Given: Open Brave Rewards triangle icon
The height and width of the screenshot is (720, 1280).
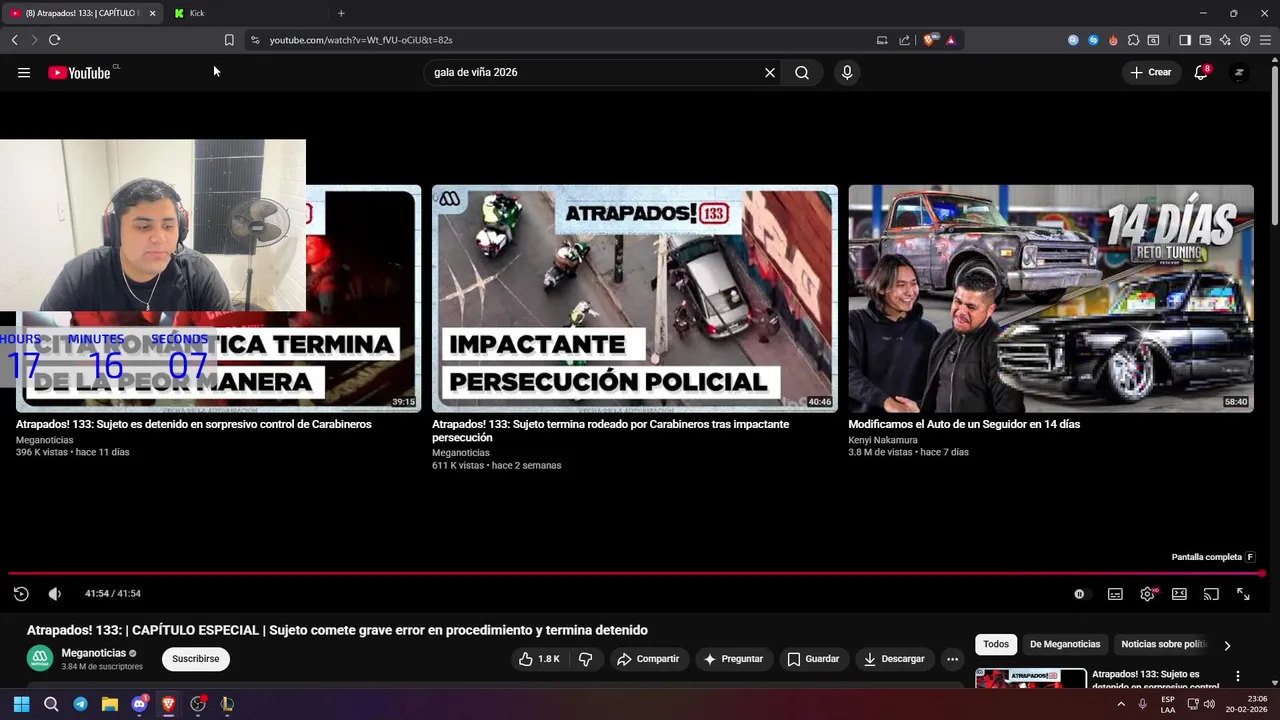Looking at the screenshot, I should (x=951, y=40).
